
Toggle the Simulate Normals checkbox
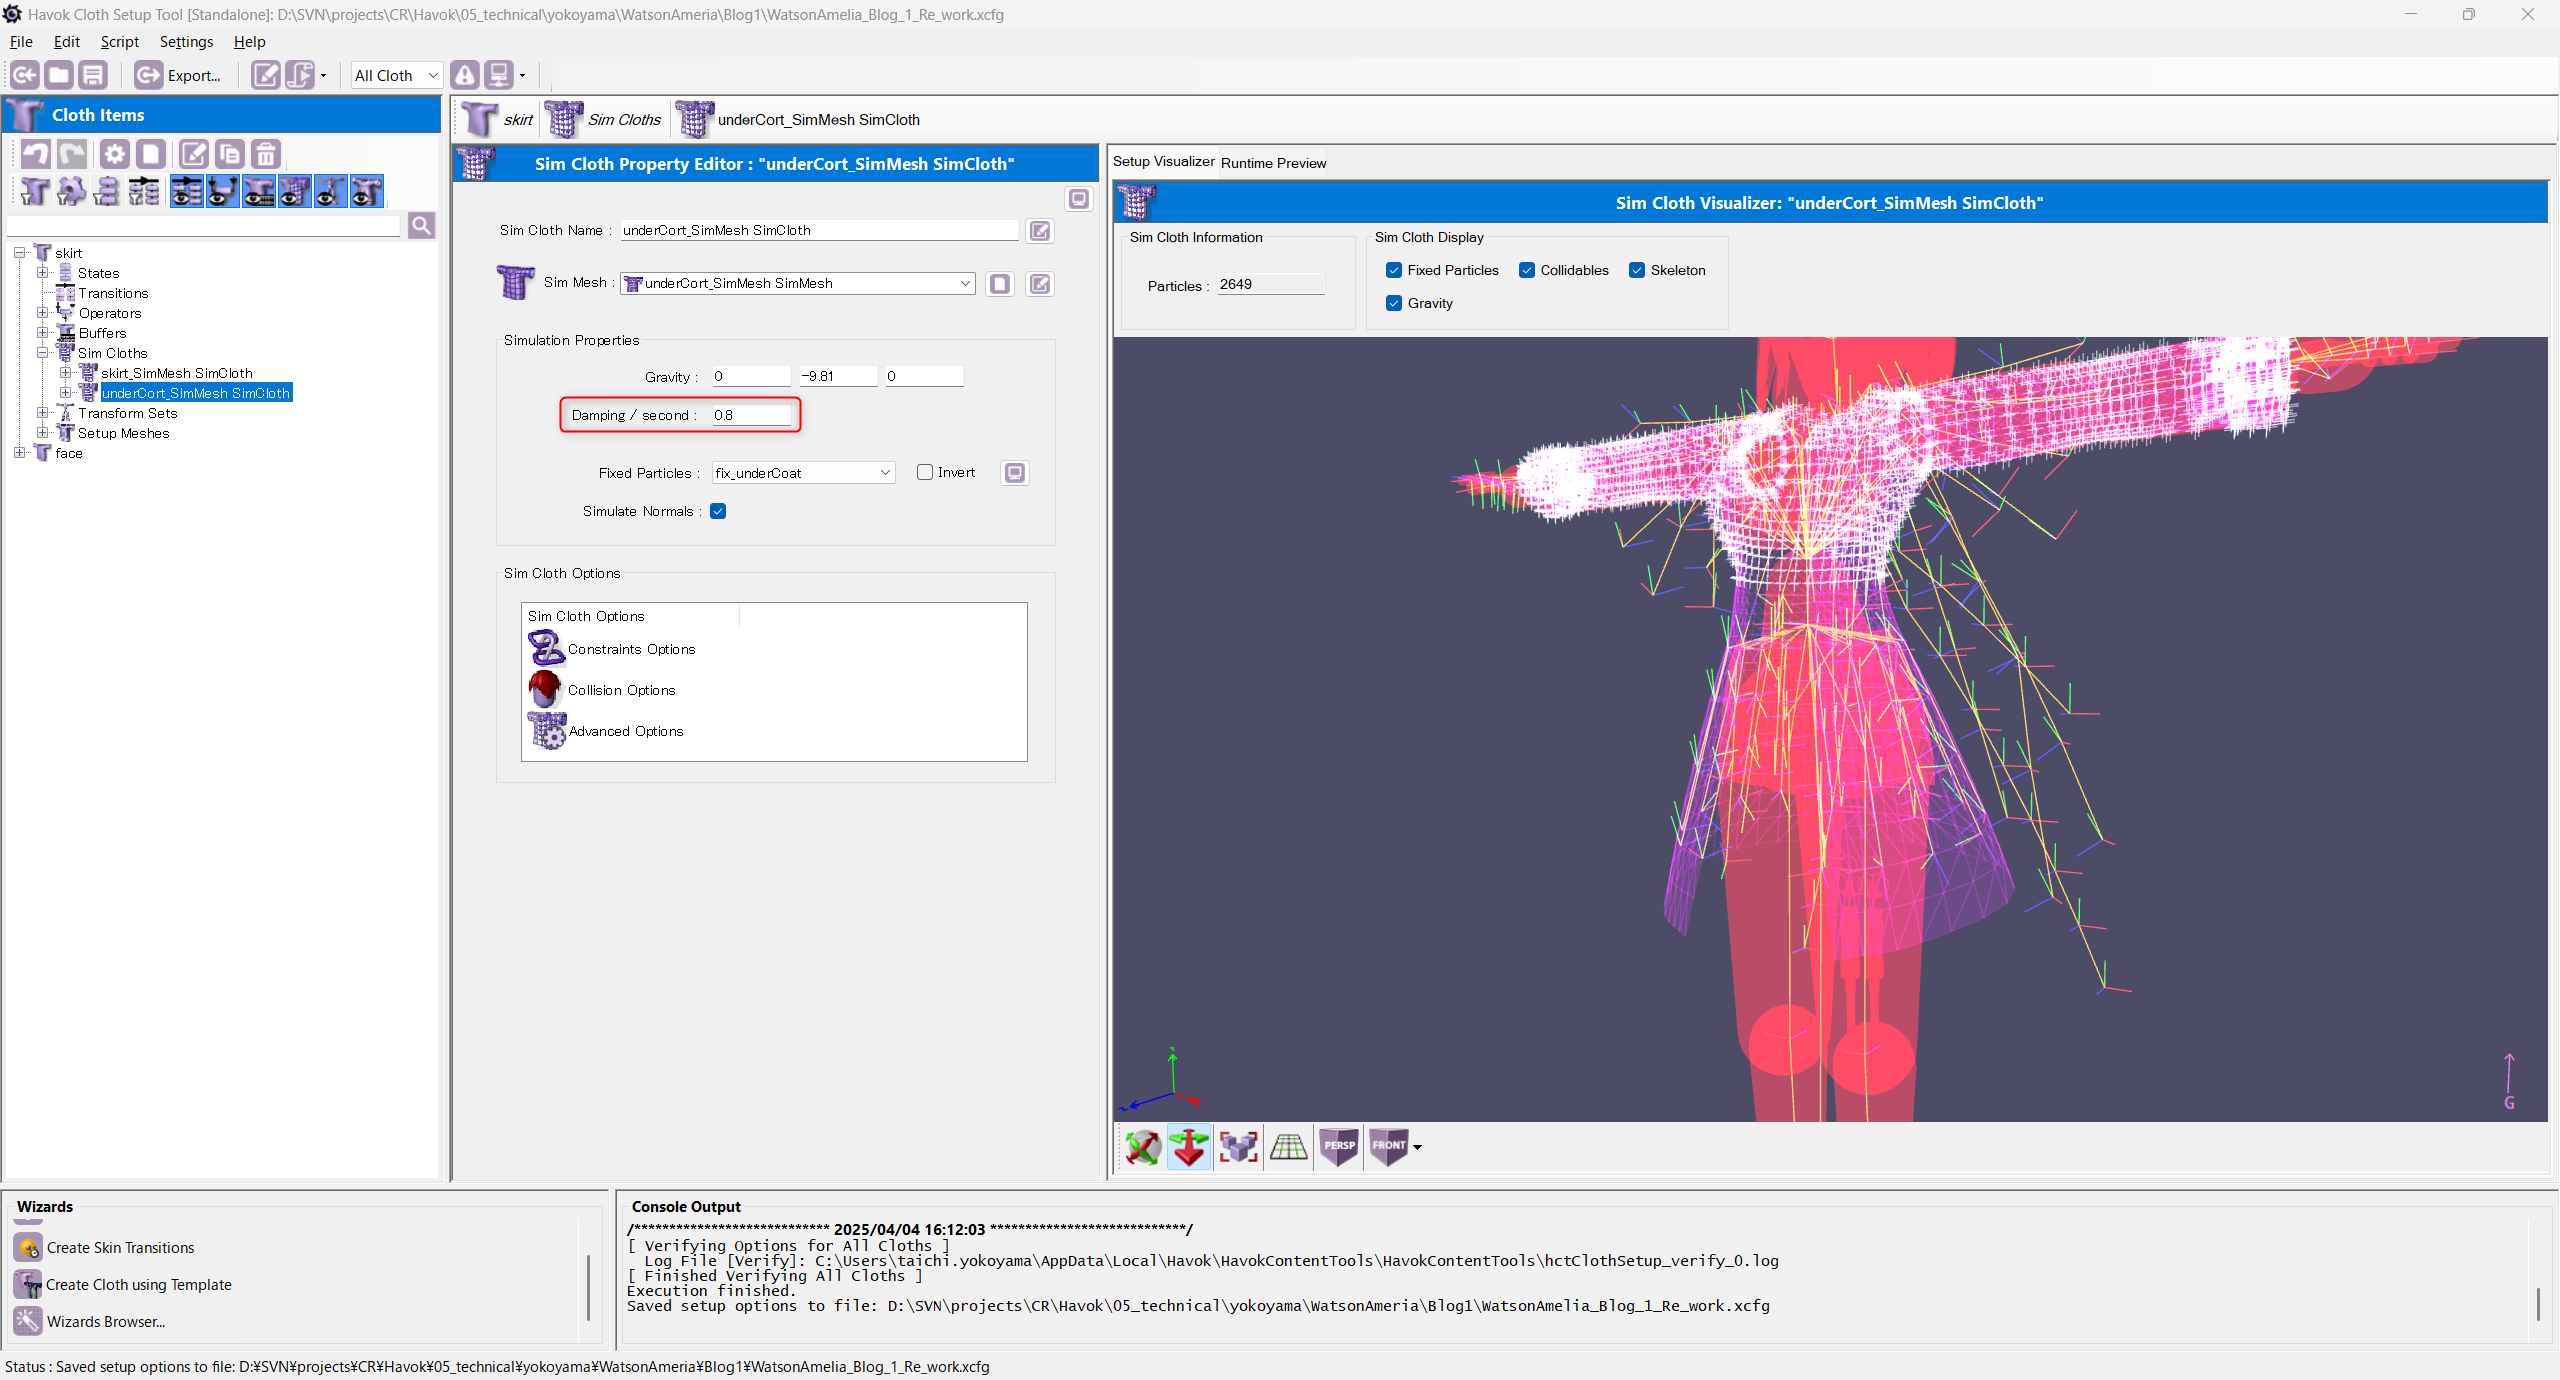pos(718,511)
